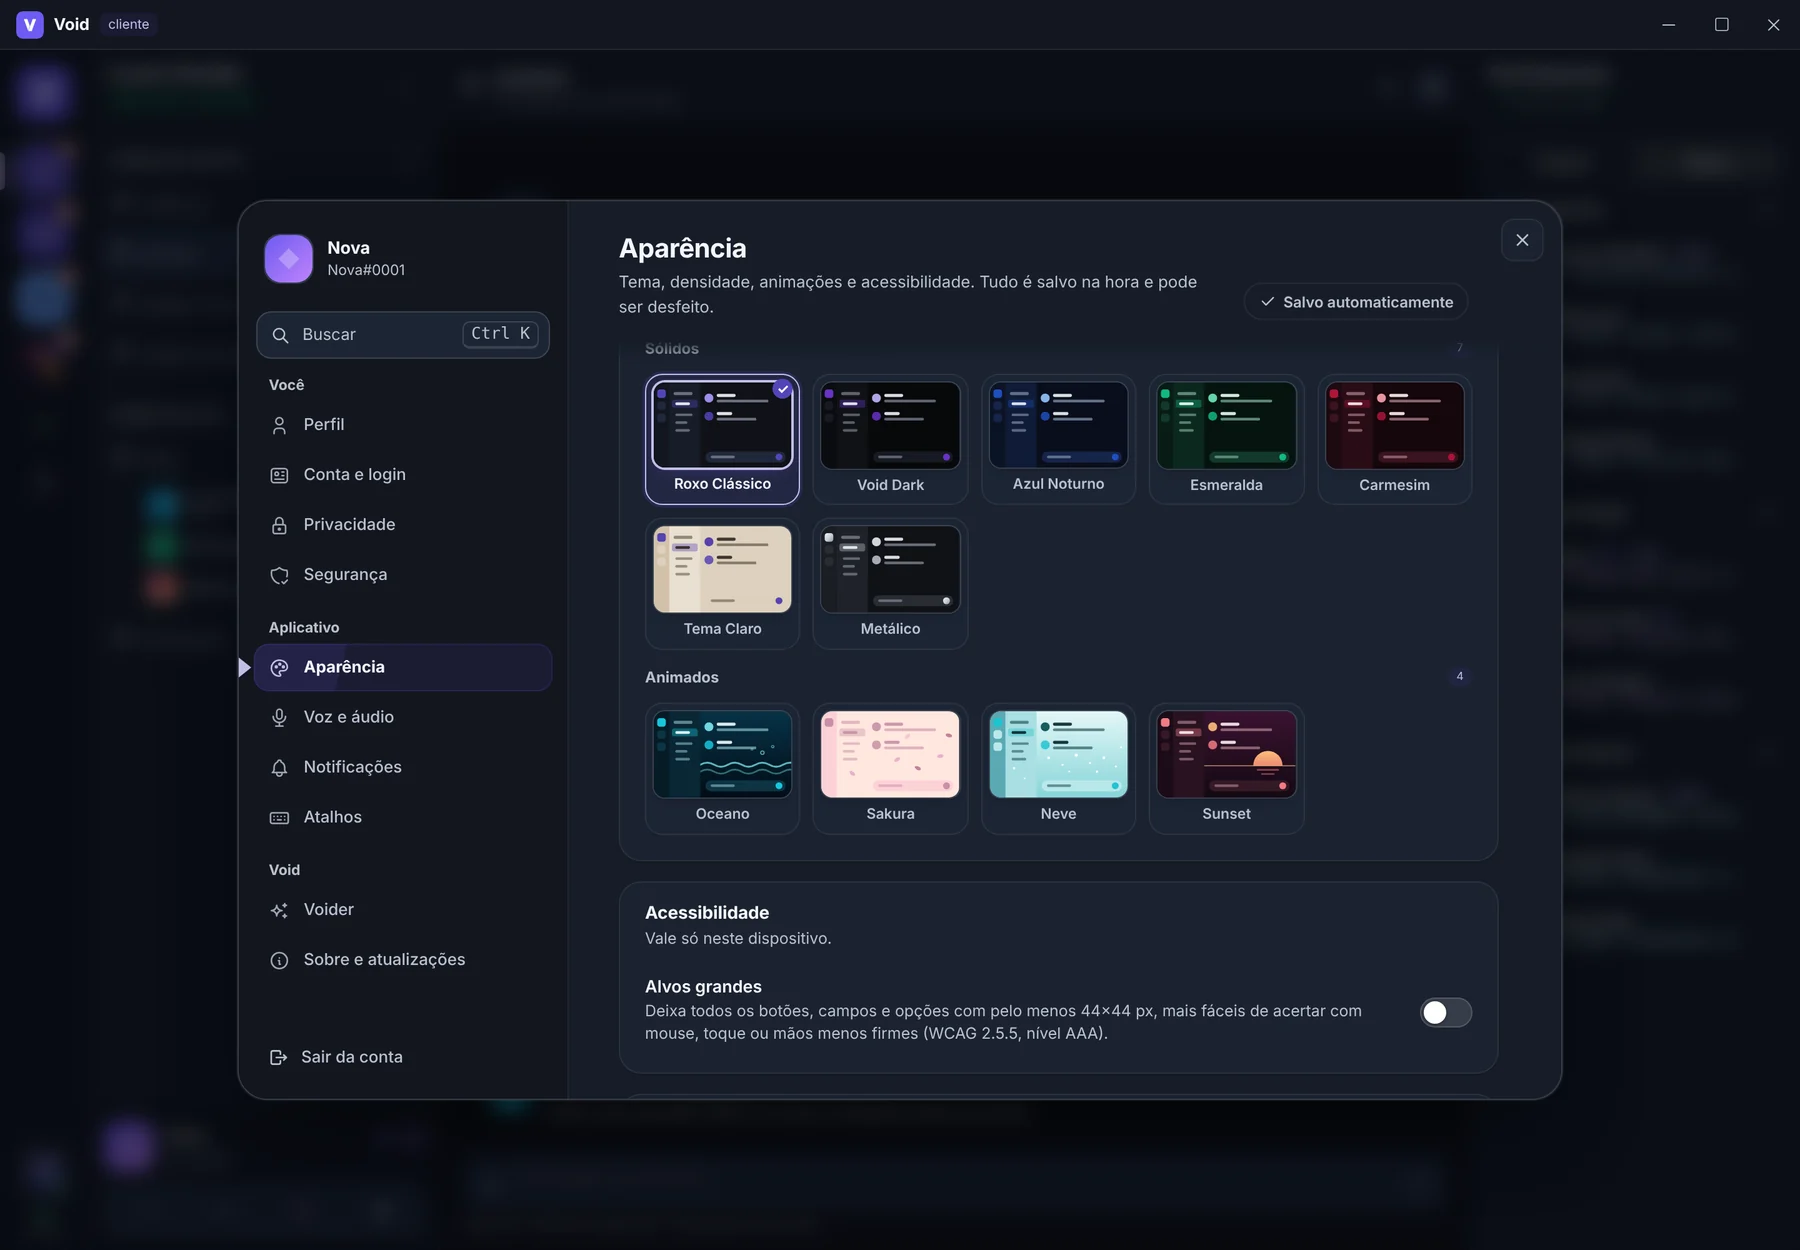Image resolution: width=1800 pixels, height=1250 pixels.
Task: Click the Atalhos keyboard icon
Action: 279,817
